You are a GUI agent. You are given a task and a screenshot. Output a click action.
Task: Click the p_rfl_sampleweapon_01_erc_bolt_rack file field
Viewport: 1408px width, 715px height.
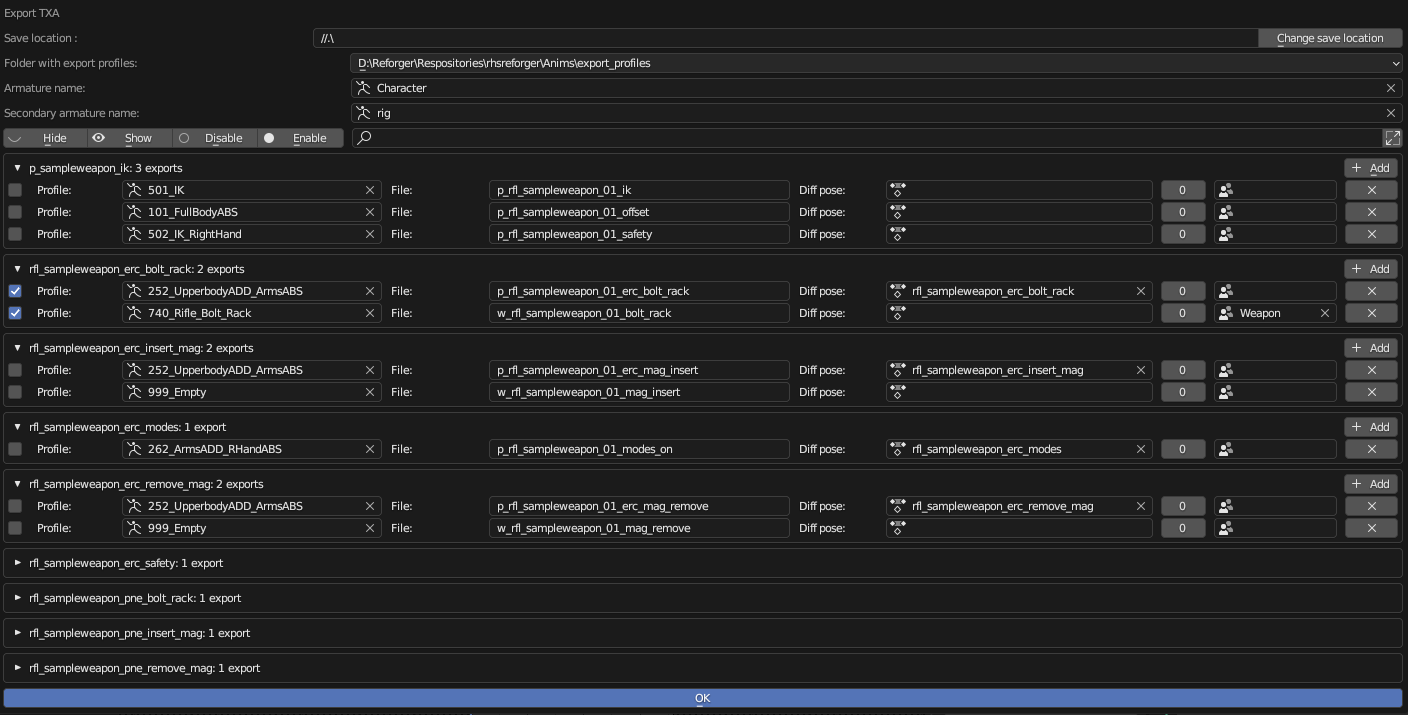click(x=639, y=291)
